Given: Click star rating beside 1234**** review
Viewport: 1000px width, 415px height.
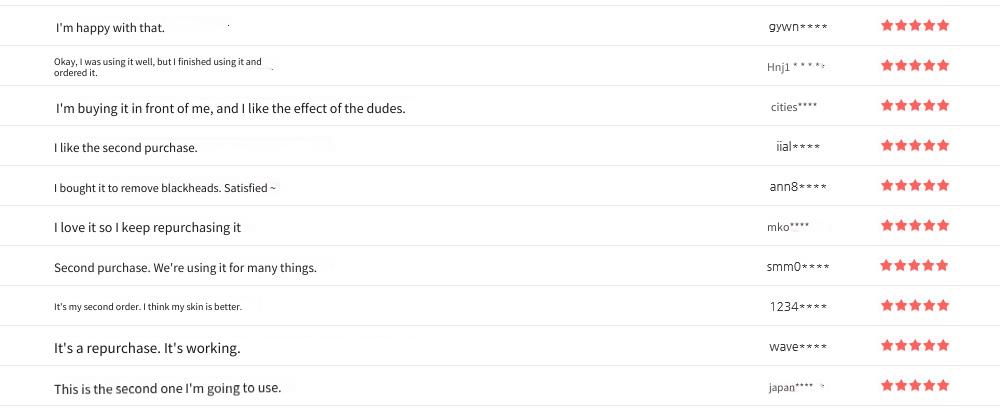Looking at the screenshot, I should tap(915, 305).
